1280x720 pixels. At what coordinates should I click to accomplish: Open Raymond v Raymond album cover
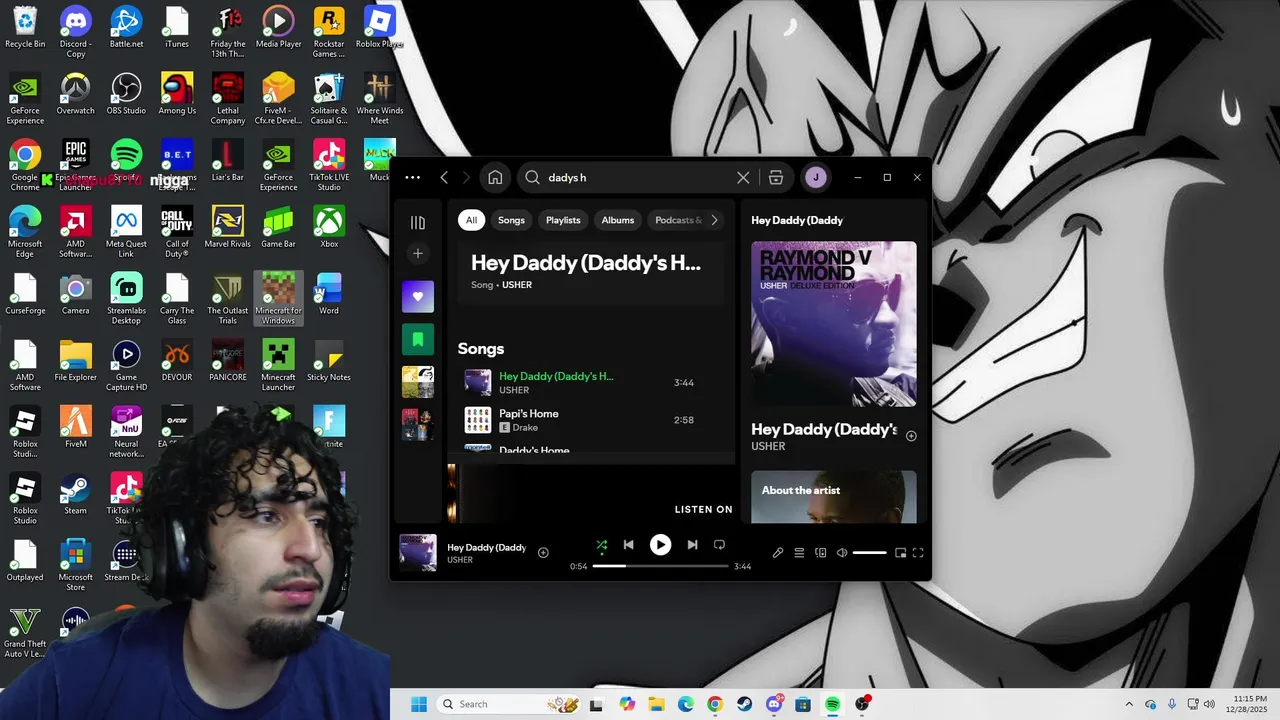(834, 324)
